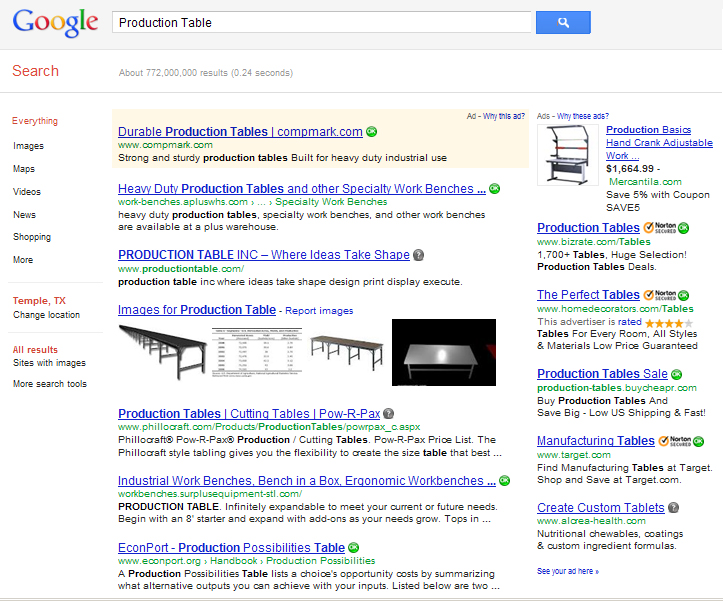
Task: Click the workbench product image in ads
Action: pos(569,155)
